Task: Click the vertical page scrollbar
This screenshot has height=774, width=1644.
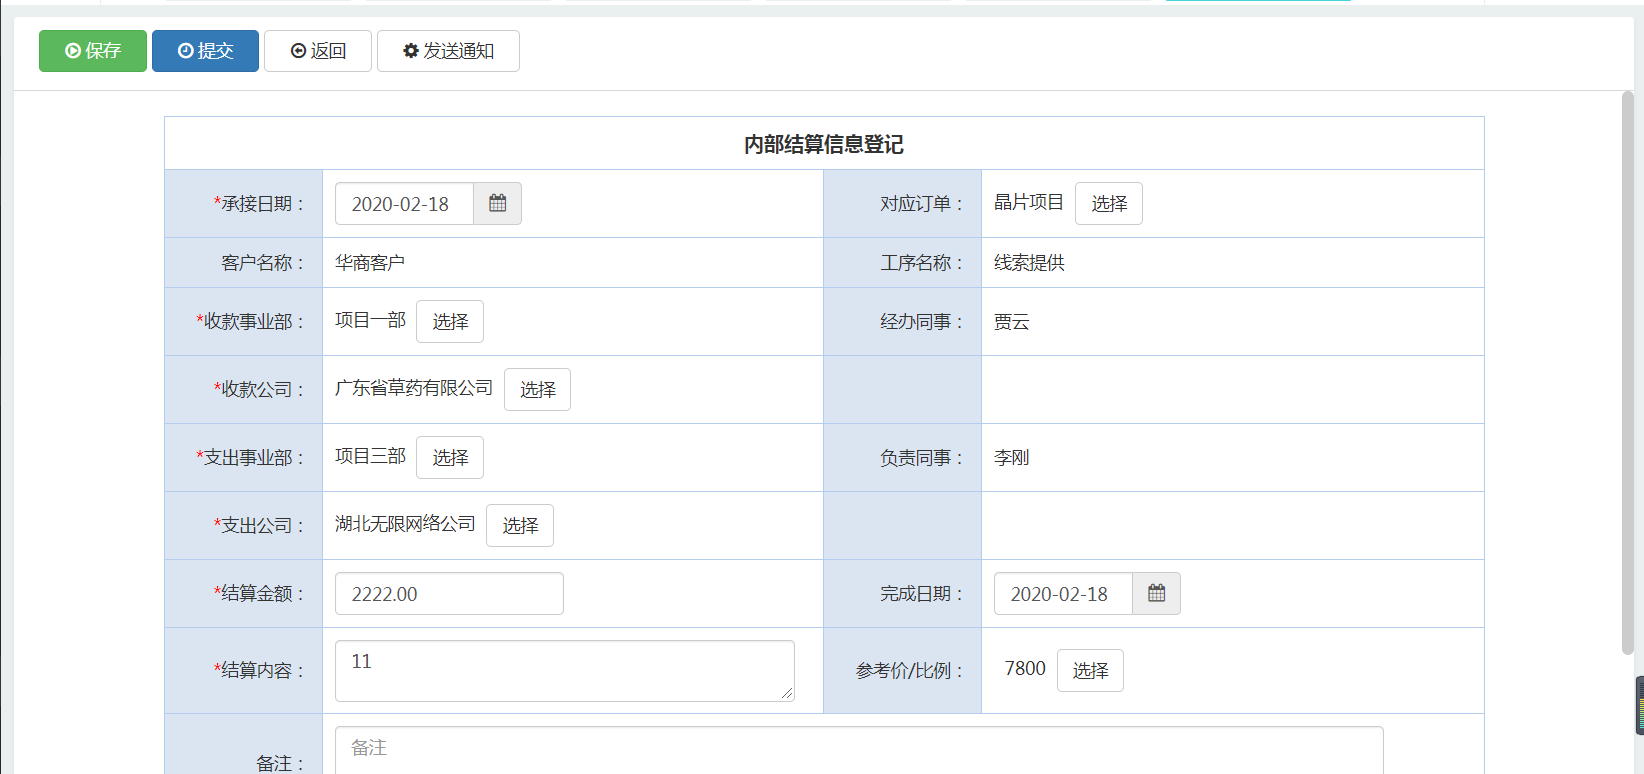Action: (x=1627, y=372)
